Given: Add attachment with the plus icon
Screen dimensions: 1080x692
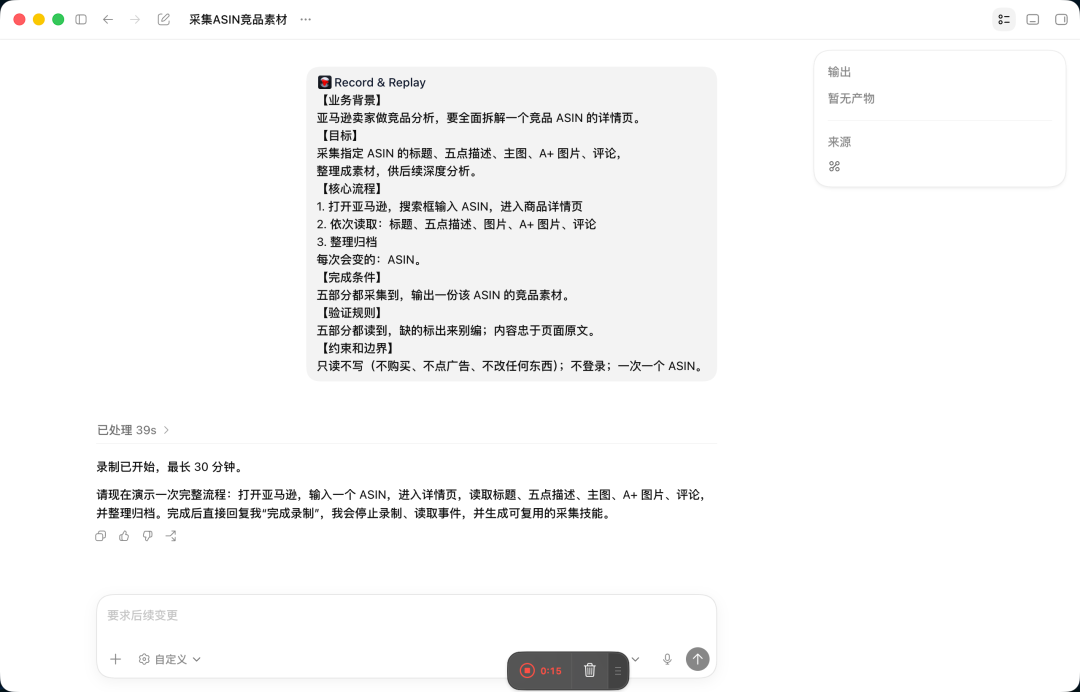Looking at the screenshot, I should pos(116,659).
